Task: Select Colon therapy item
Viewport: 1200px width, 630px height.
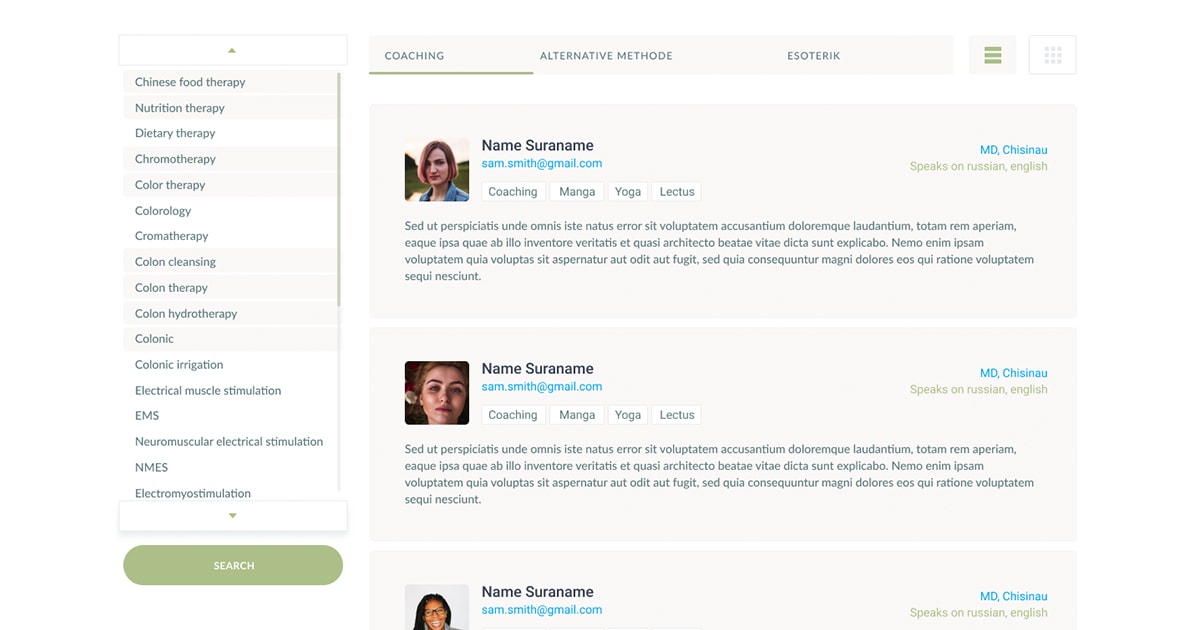Action: [230, 288]
